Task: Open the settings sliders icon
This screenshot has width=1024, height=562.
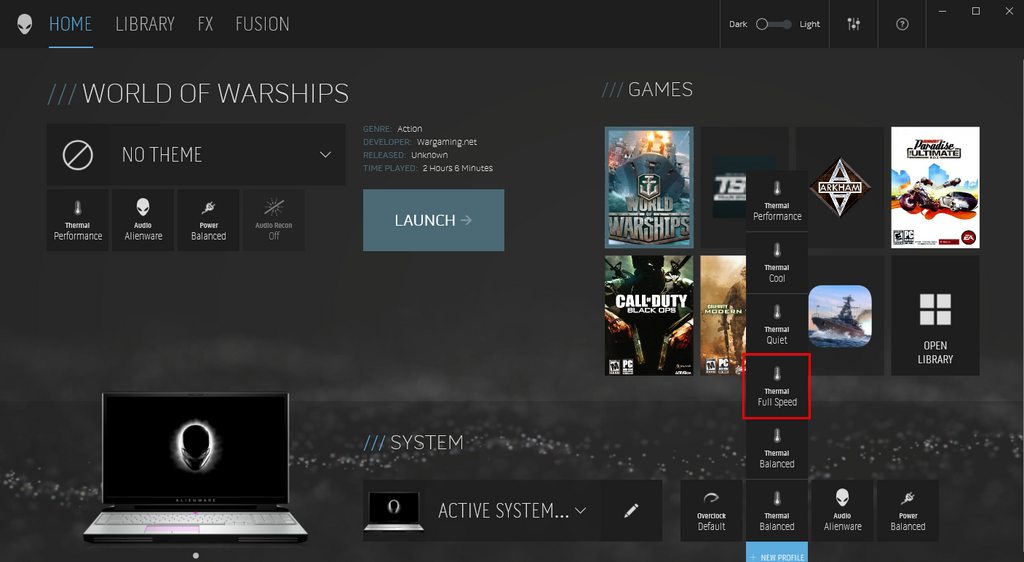Action: pyautogui.click(x=854, y=24)
